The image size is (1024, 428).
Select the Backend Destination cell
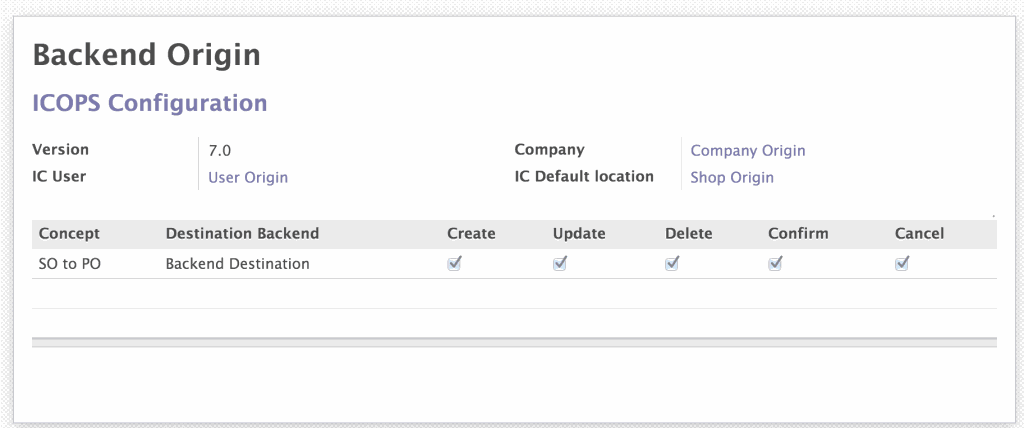point(237,264)
